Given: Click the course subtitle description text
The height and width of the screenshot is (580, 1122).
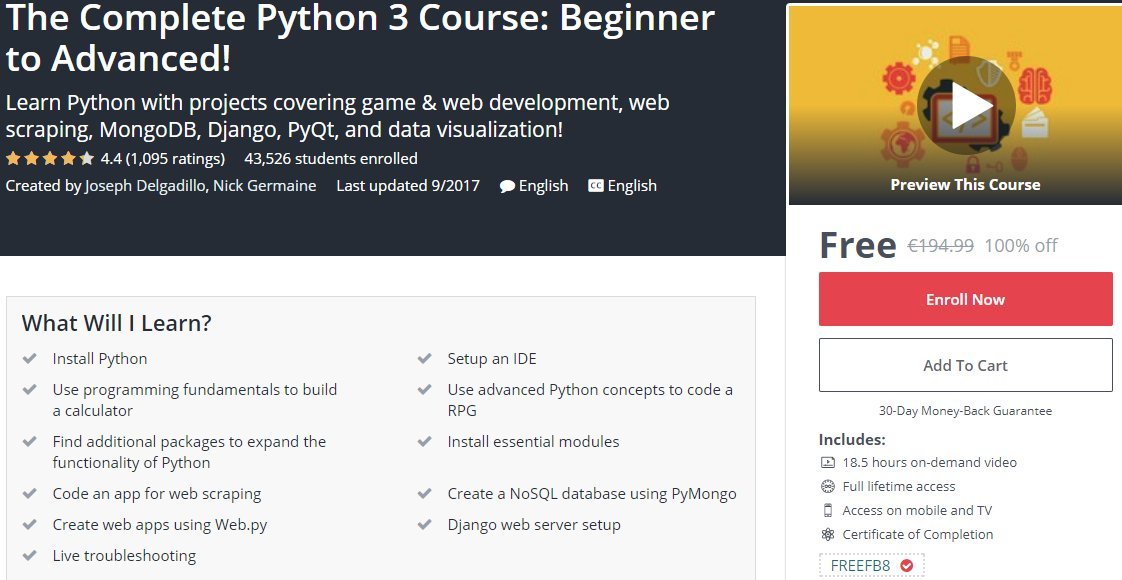Looking at the screenshot, I should point(337,116).
